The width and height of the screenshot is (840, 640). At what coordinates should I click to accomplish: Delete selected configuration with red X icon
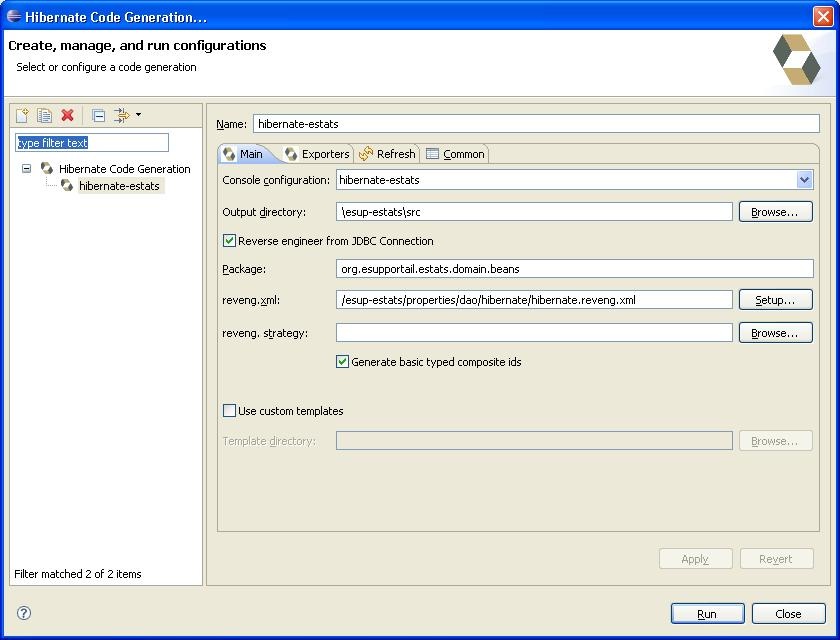click(x=68, y=116)
